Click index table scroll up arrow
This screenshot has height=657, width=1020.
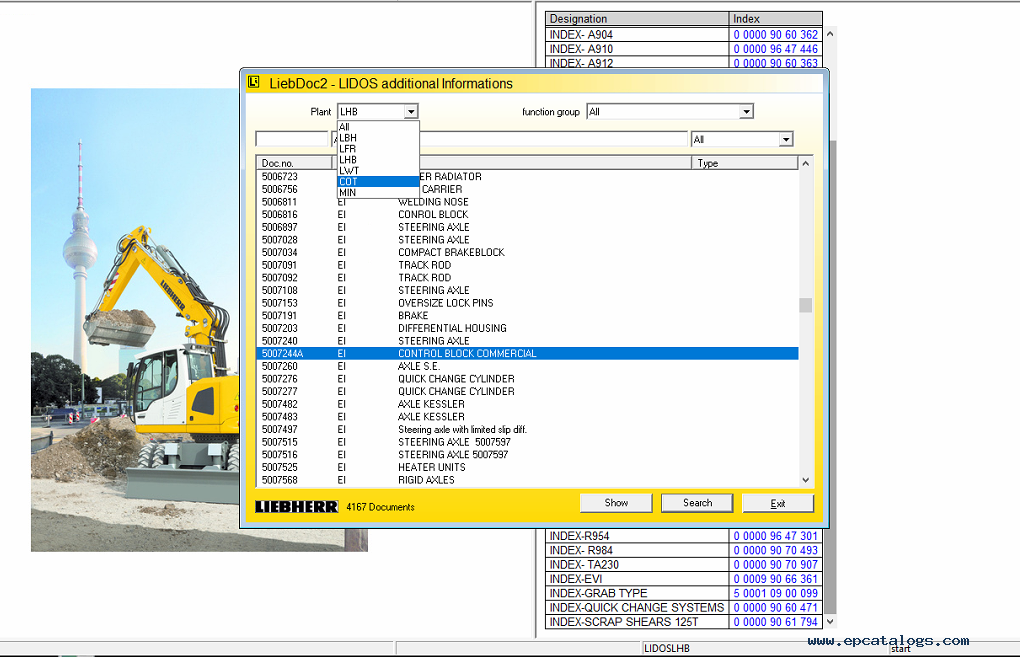[830, 34]
